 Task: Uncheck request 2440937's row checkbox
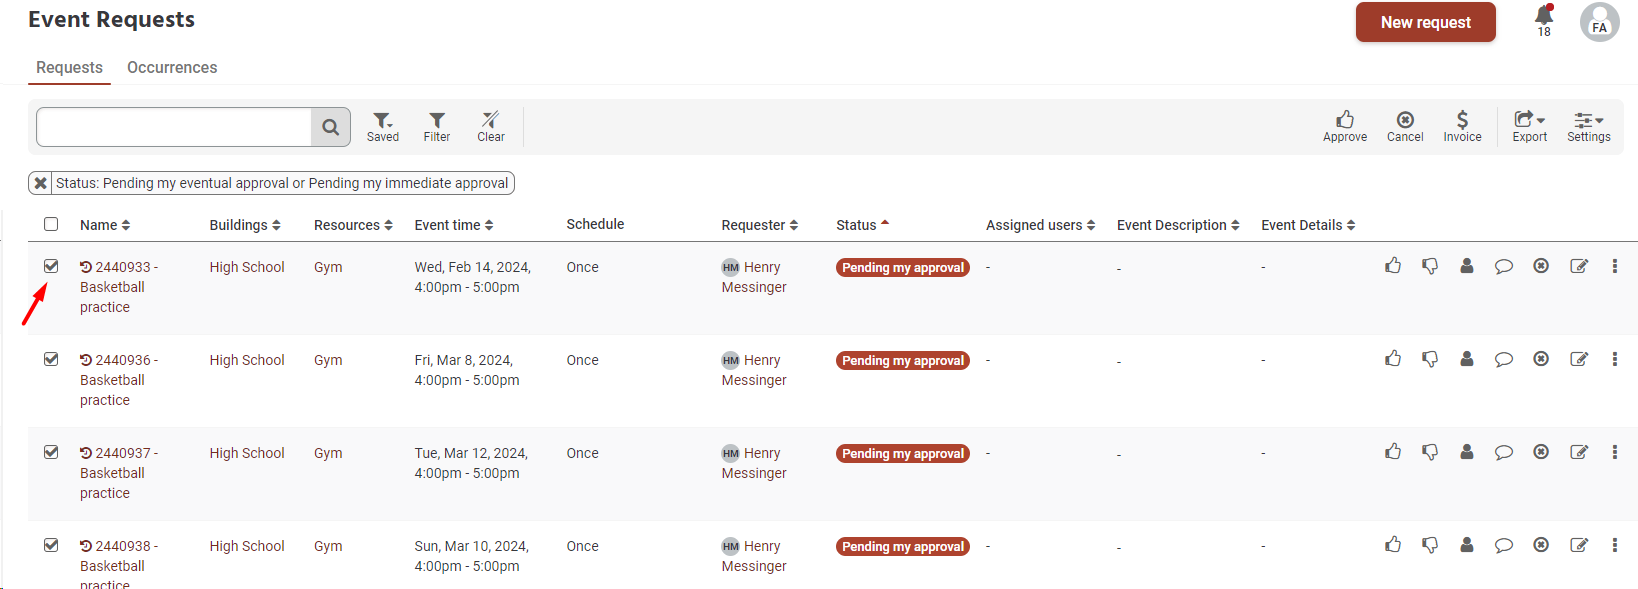click(x=51, y=452)
